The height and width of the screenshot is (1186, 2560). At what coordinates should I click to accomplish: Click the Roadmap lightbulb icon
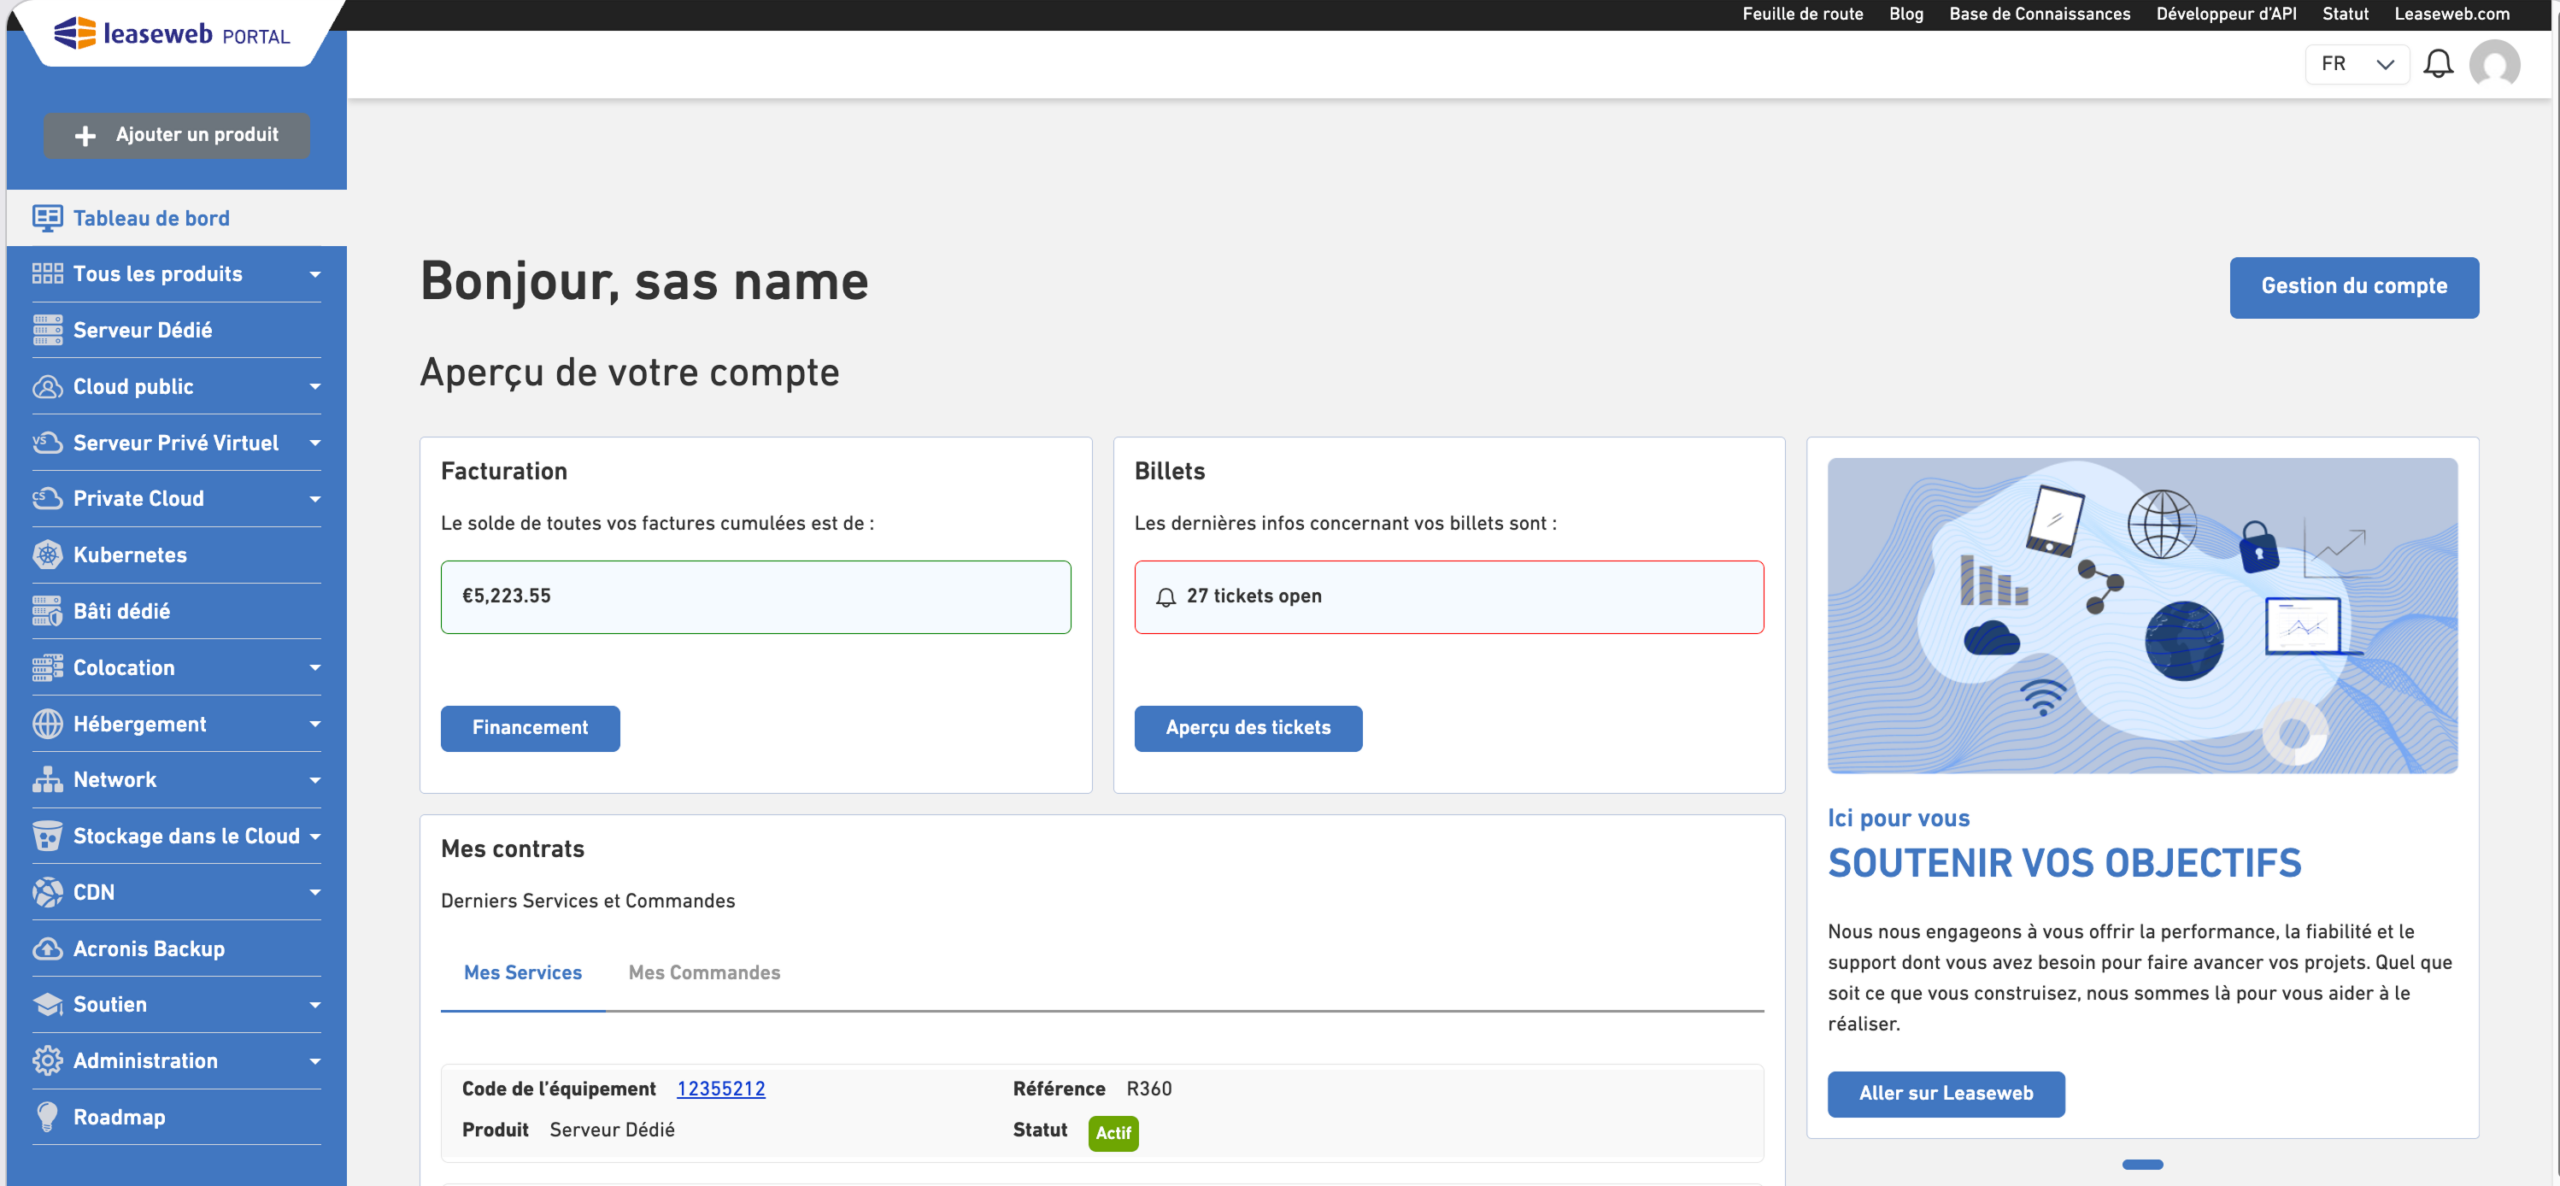47,1117
